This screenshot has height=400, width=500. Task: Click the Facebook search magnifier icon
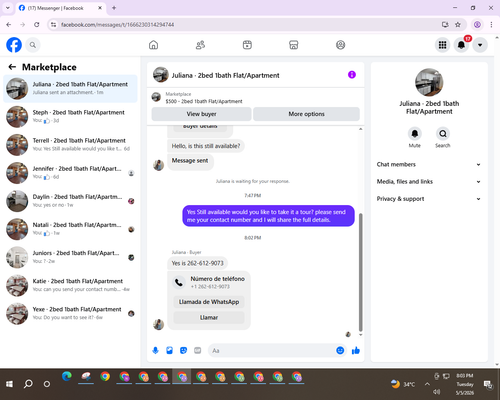point(33,45)
